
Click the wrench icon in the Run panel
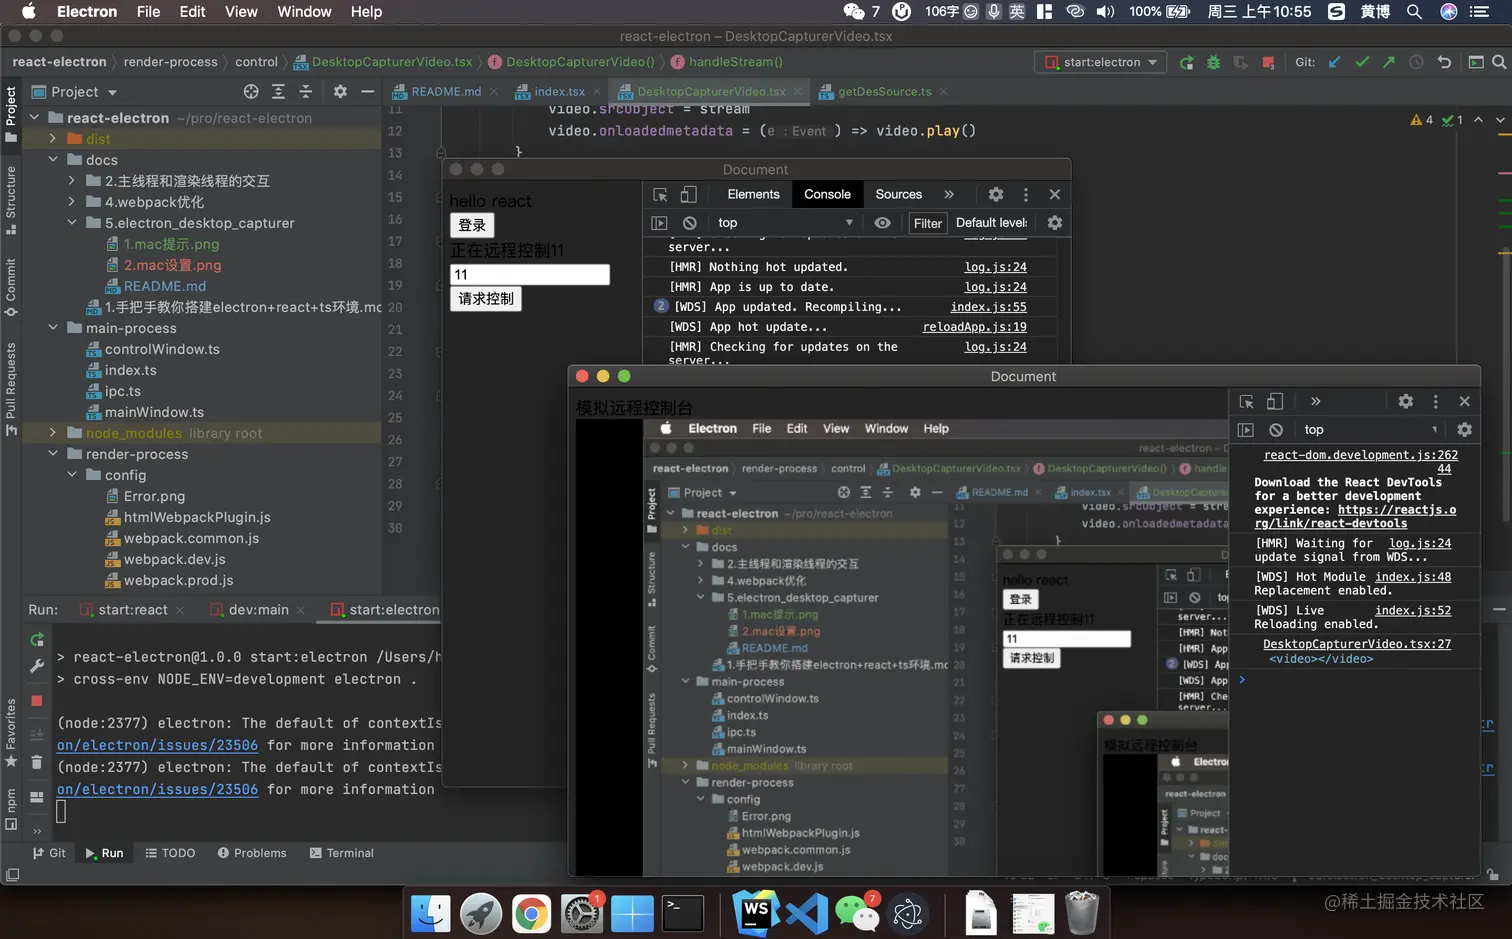(37, 665)
